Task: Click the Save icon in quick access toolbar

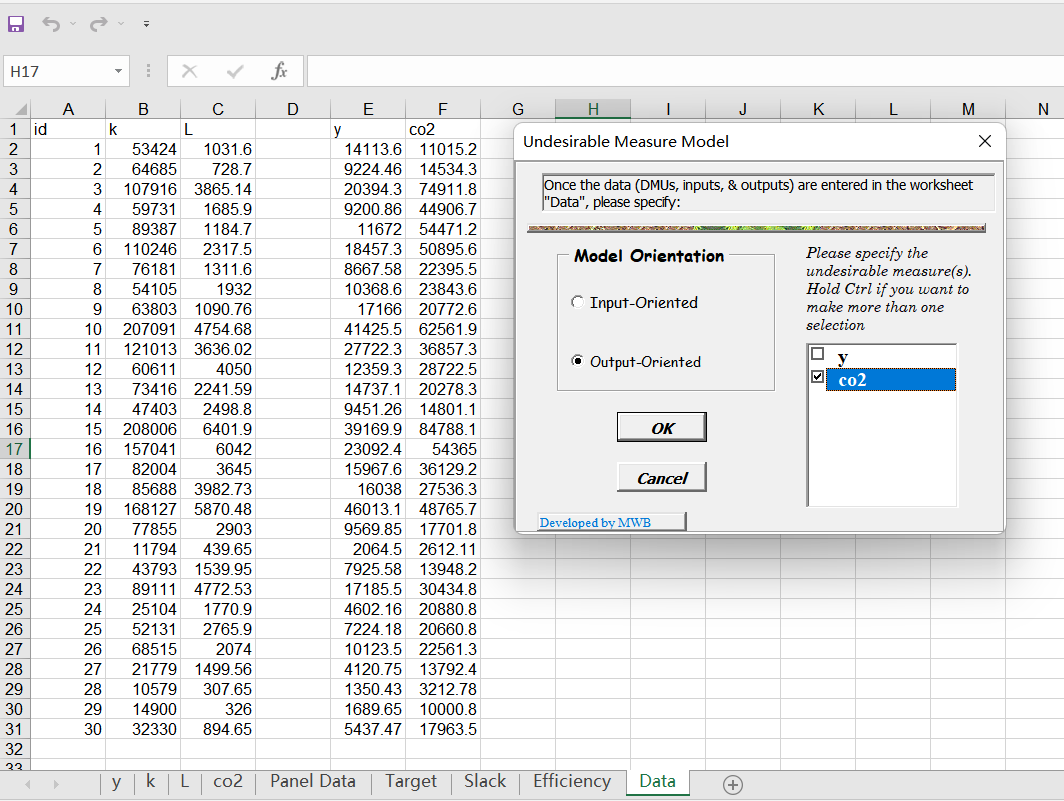Action: 15,23
